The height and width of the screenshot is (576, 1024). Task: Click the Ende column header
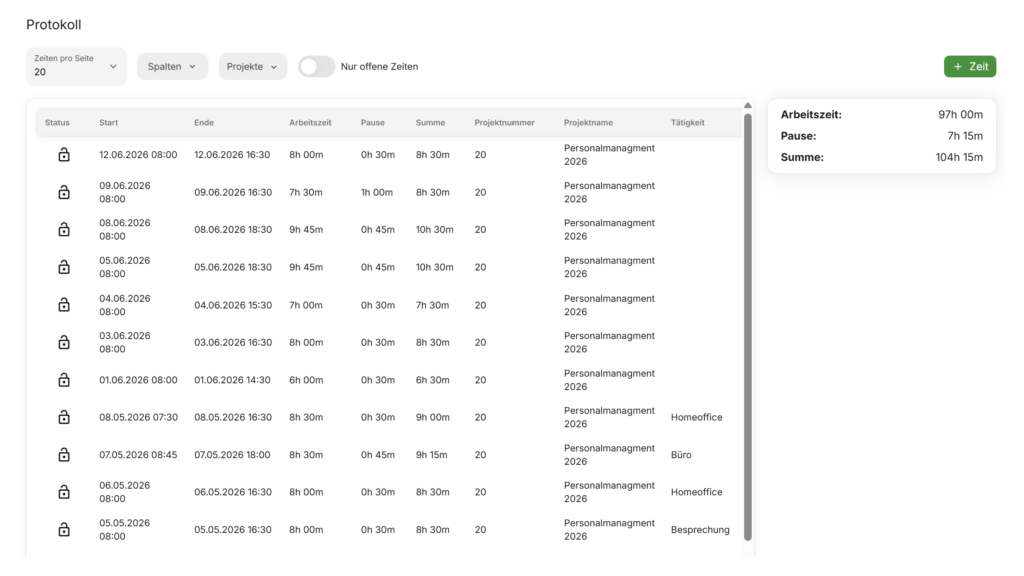[204, 123]
